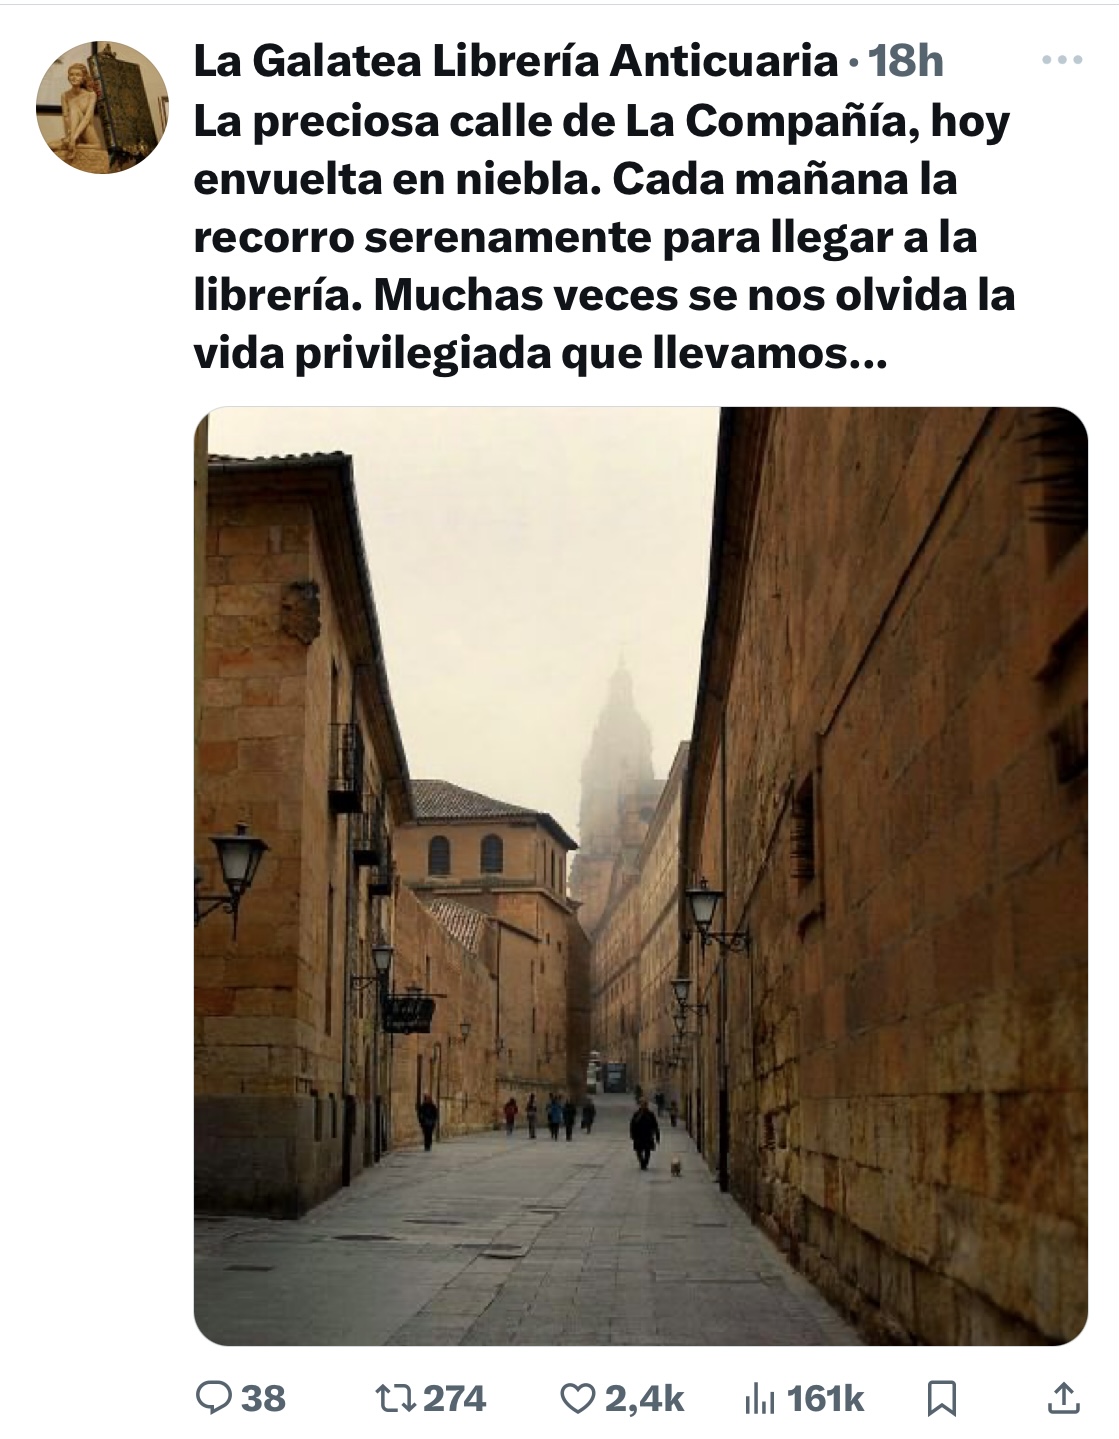
Task: Open the view analytics bar chart icon
Action: coord(760,1398)
